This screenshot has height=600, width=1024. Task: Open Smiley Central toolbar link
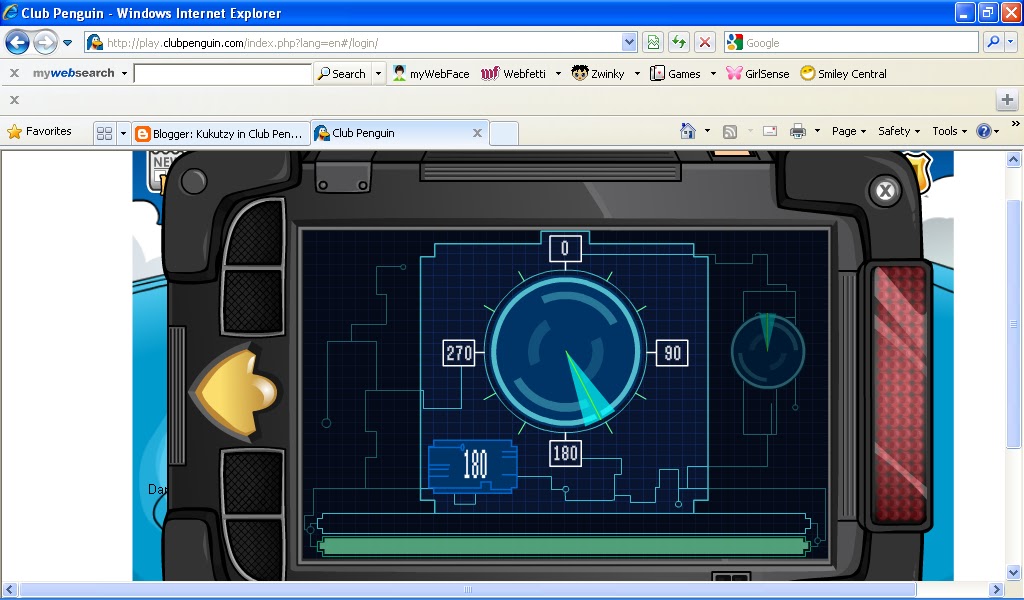pyautogui.click(x=843, y=74)
